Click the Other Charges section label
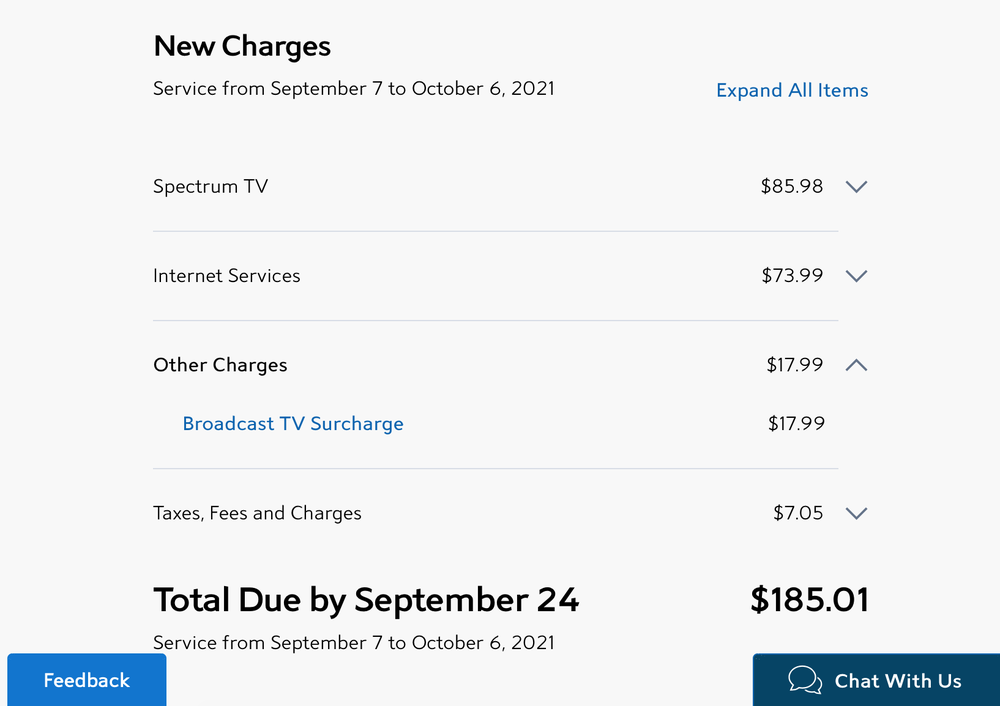 click(220, 365)
